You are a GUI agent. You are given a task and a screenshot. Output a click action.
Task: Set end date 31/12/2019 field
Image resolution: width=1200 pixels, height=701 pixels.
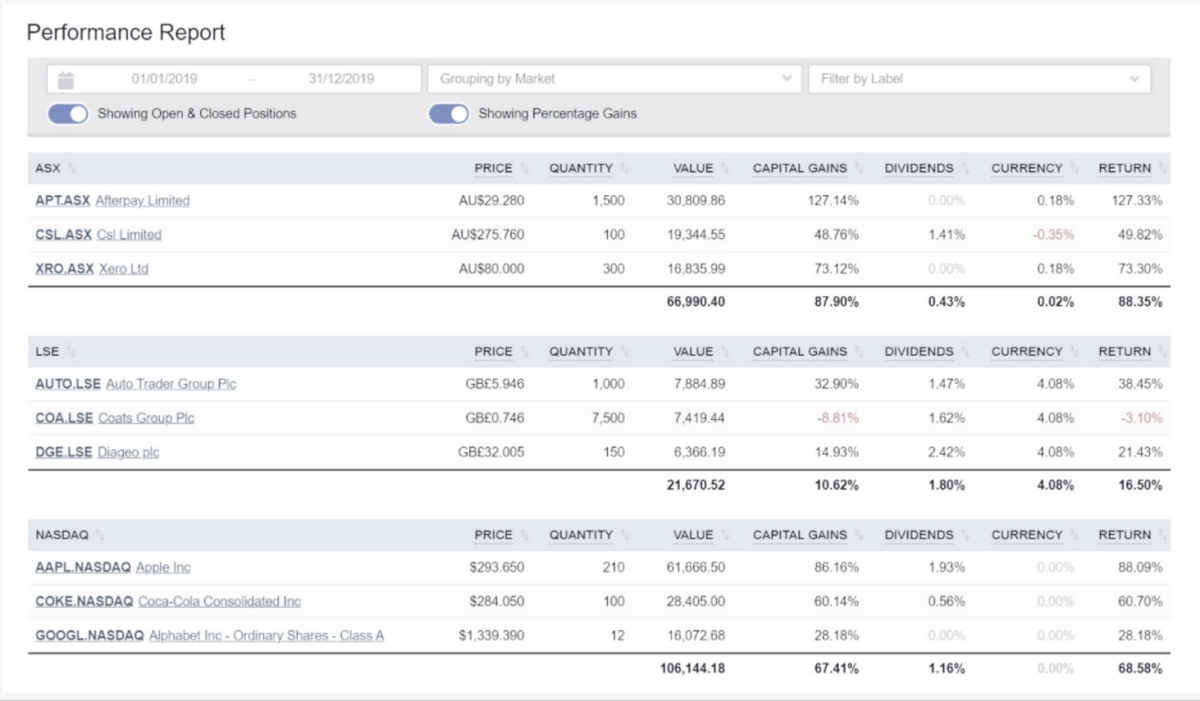pos(341,79)
